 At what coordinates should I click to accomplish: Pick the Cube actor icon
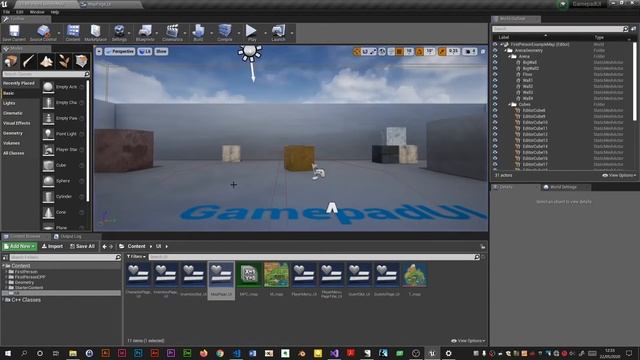tap(48, 165)
